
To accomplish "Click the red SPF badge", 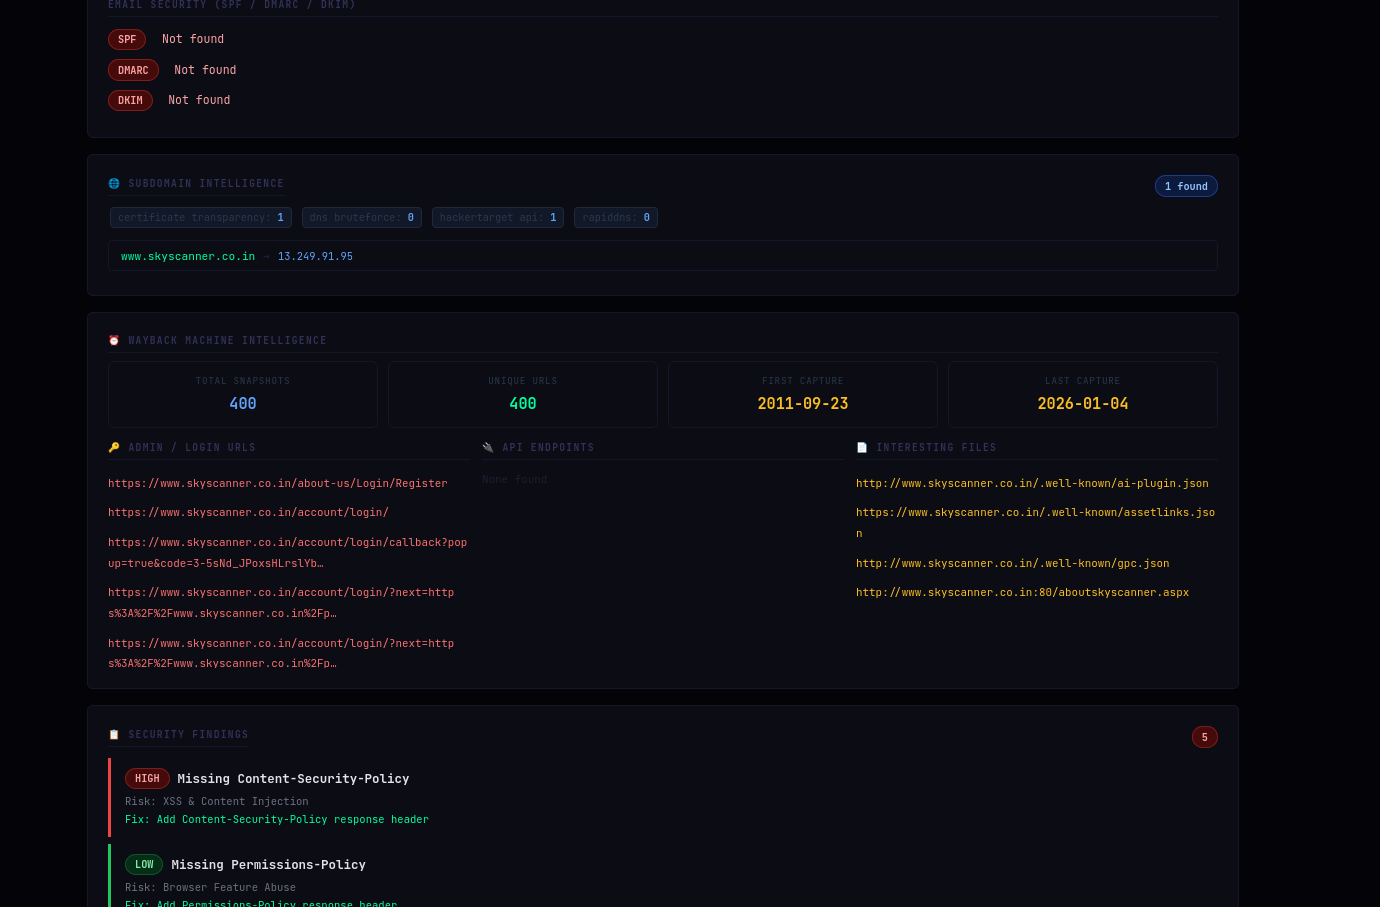I will pos(127,40).
